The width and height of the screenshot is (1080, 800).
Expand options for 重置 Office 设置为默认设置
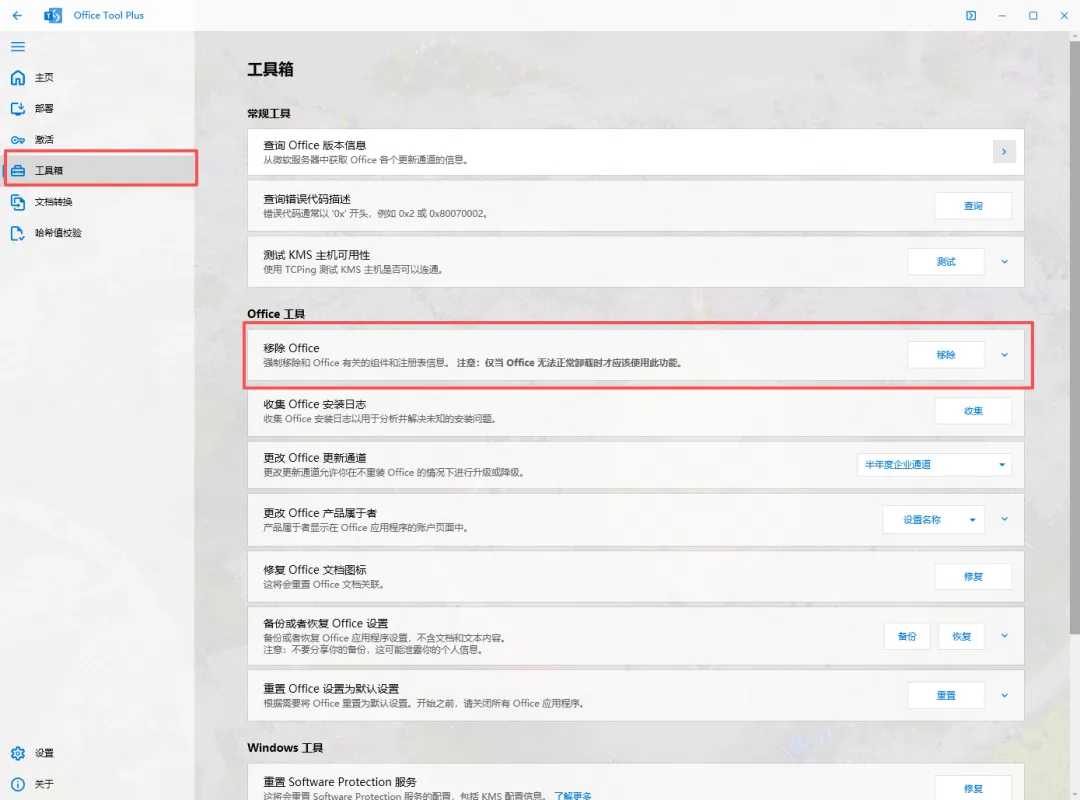click(1004, 696)
